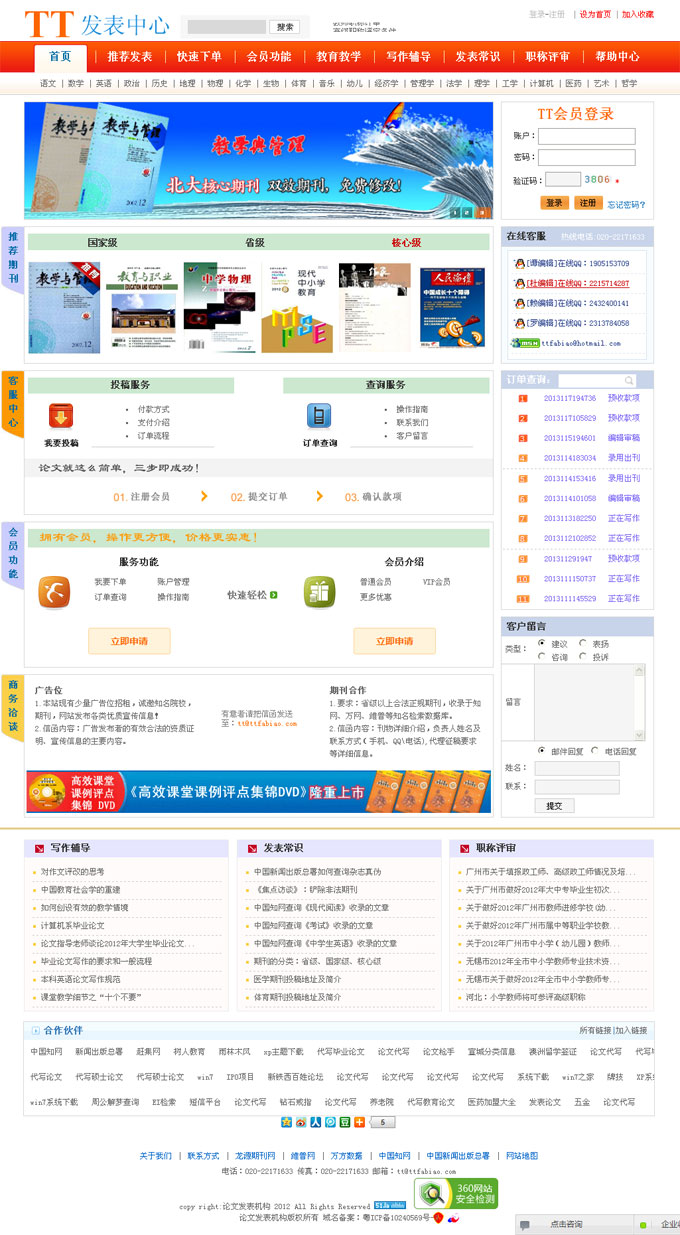Select the 建议 message type radio button

(x=541, y=644)
